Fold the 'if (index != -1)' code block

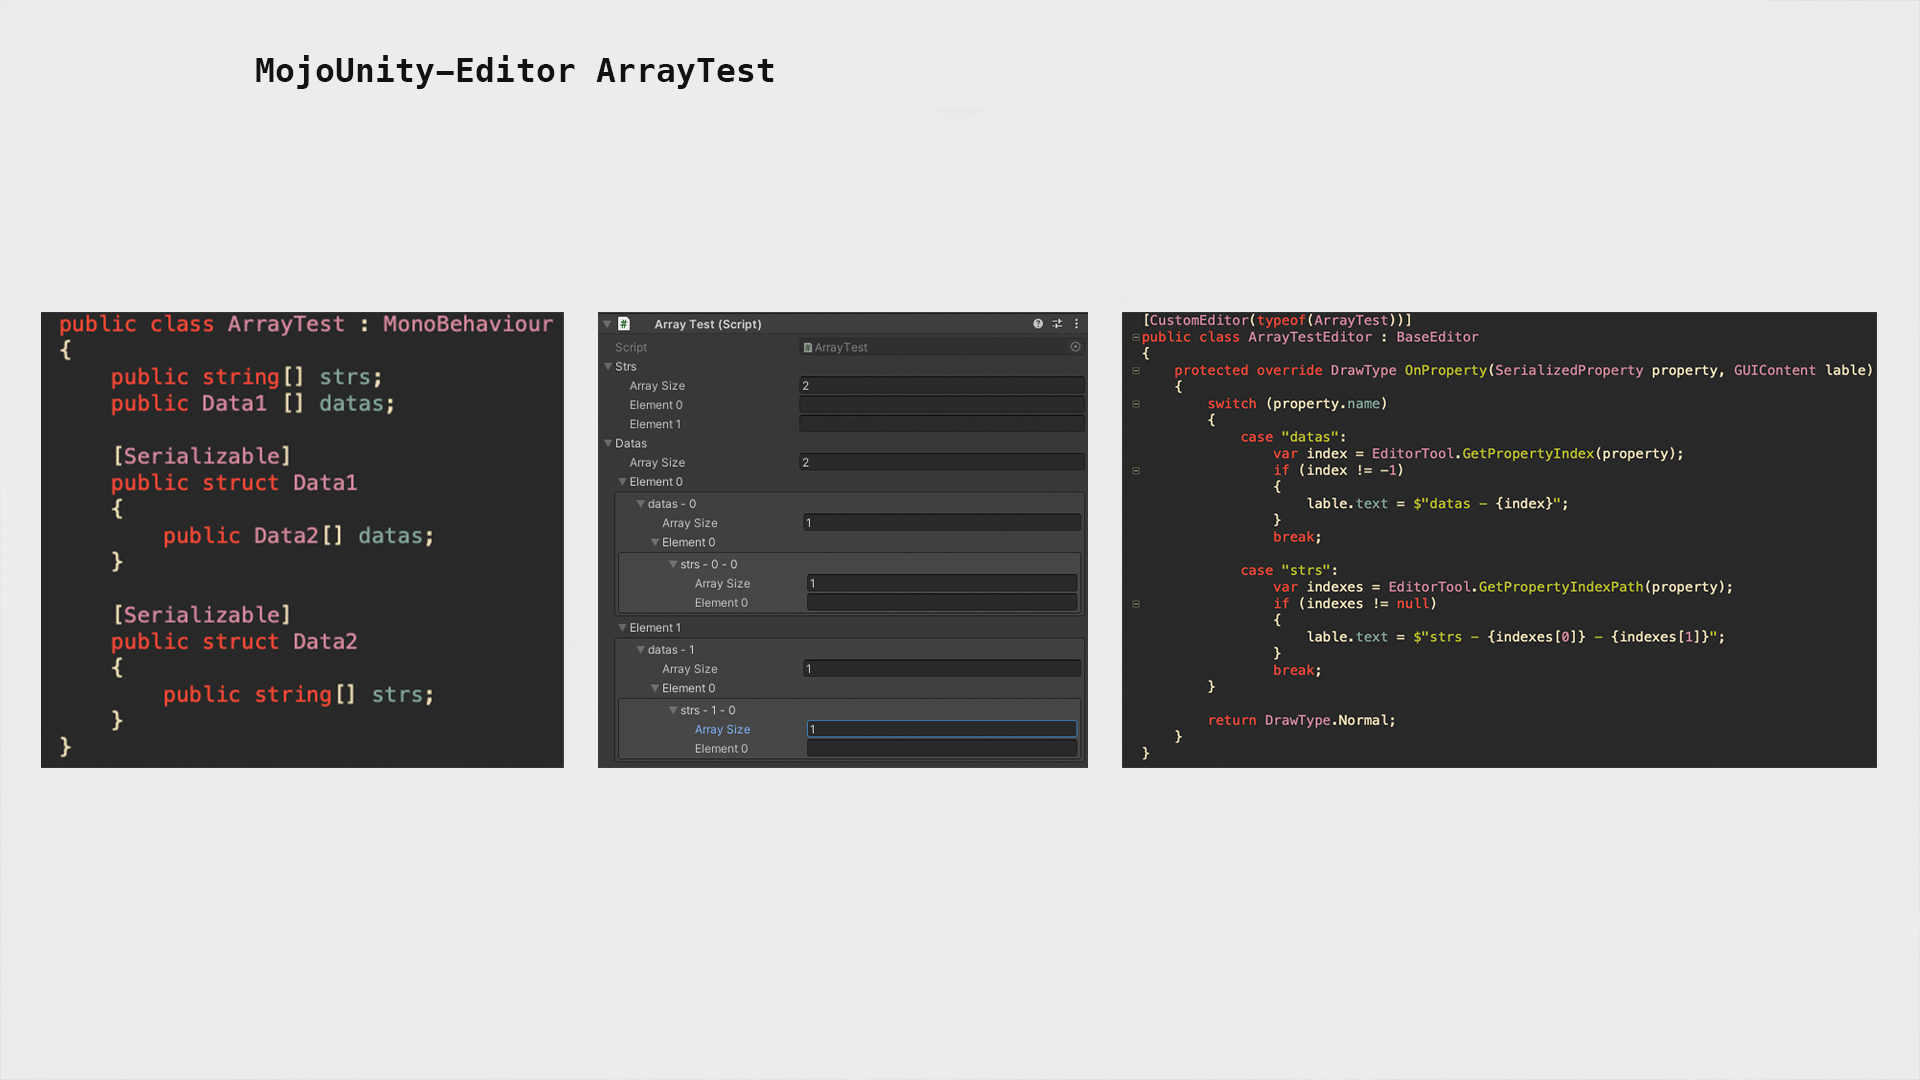1136,471
